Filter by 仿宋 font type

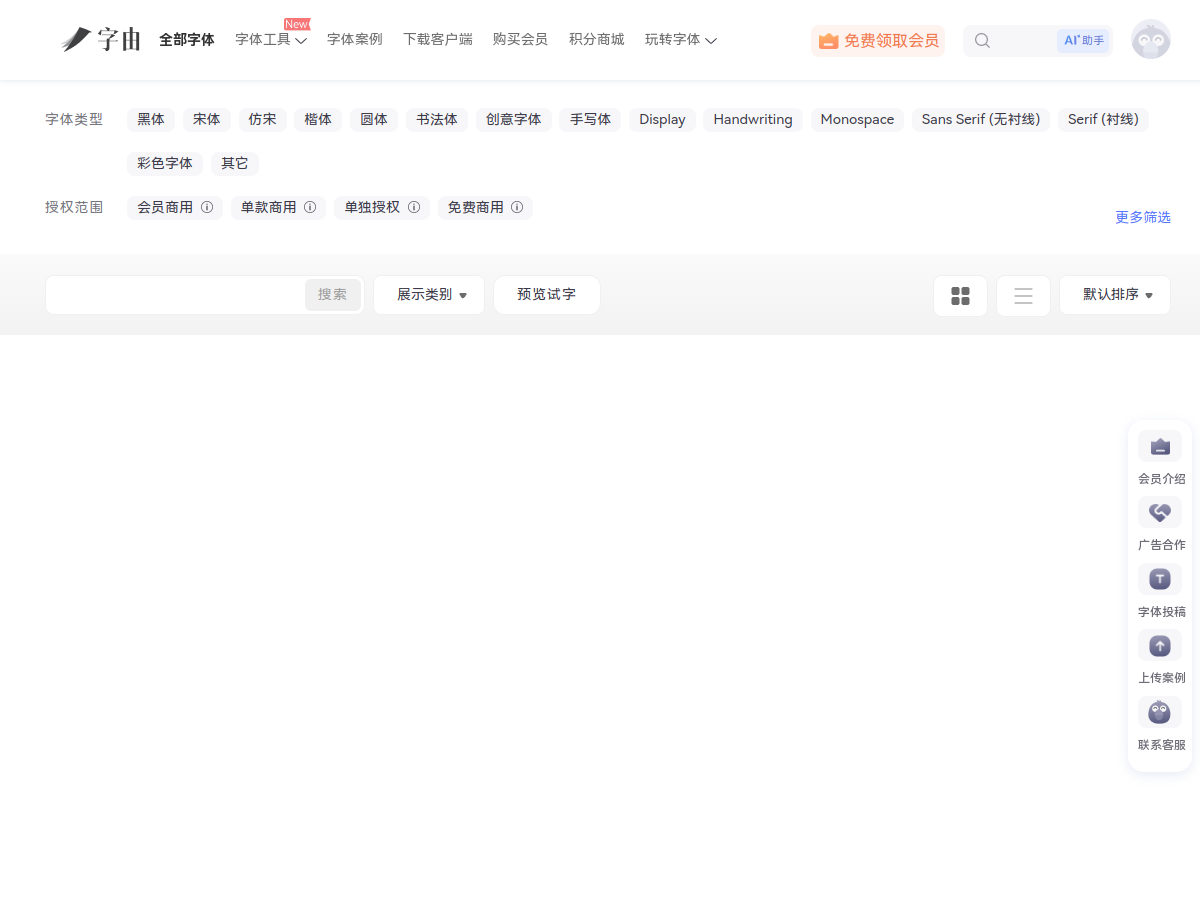pyautogui.click(x=263, y=120)
